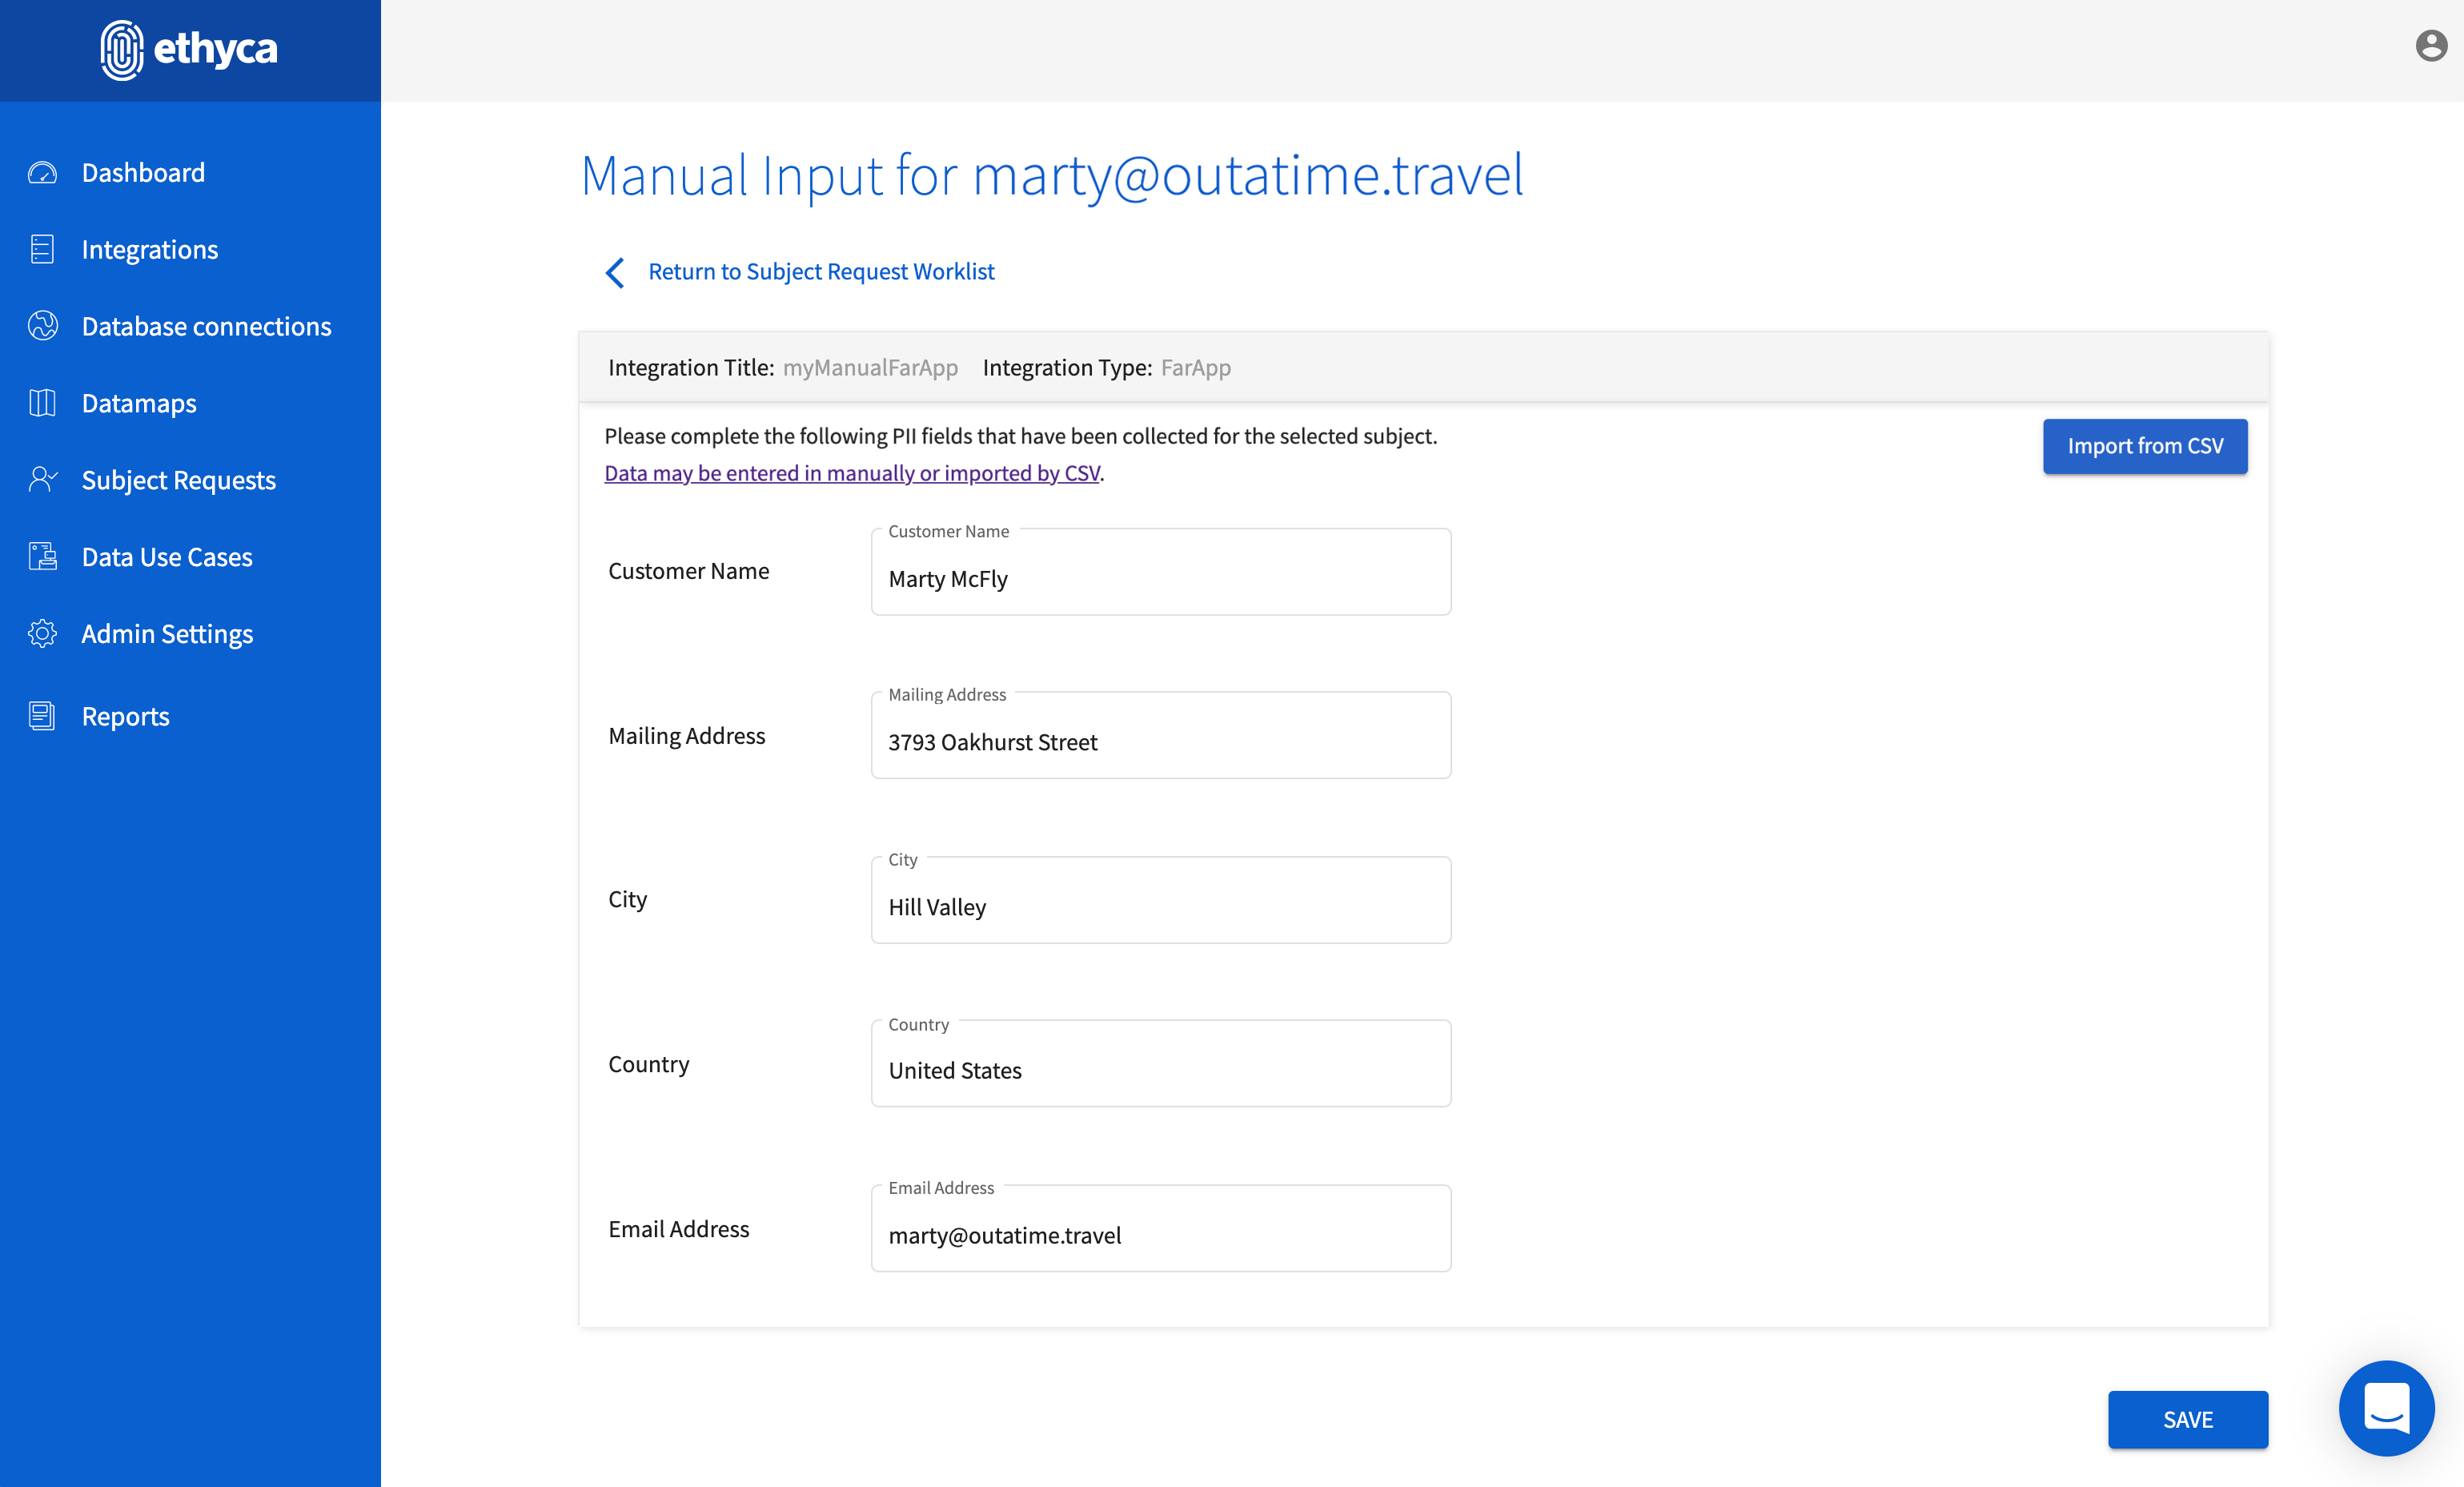Go to Admin Settings menu item
Viewport: 2464px width, 1487px height.
pos(167,634)
